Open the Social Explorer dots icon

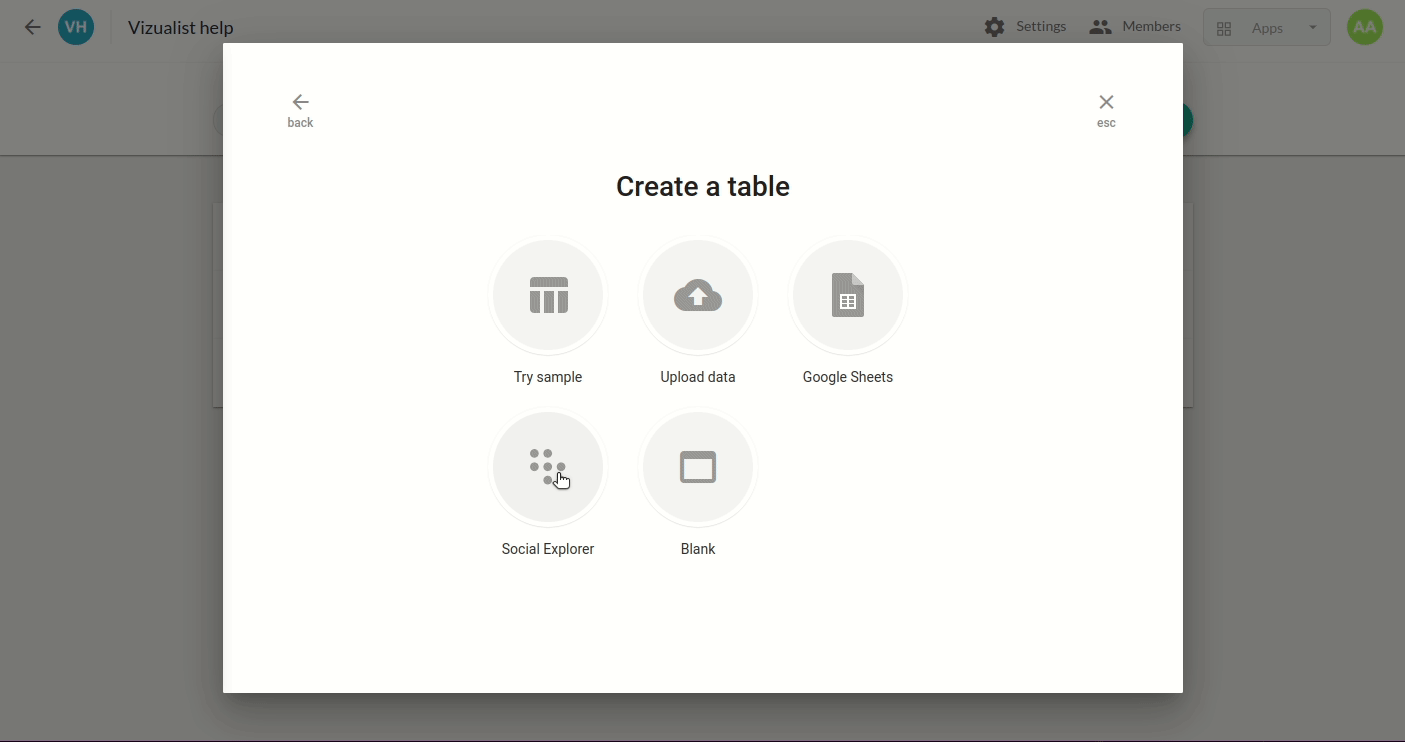[x=548, y=468]
